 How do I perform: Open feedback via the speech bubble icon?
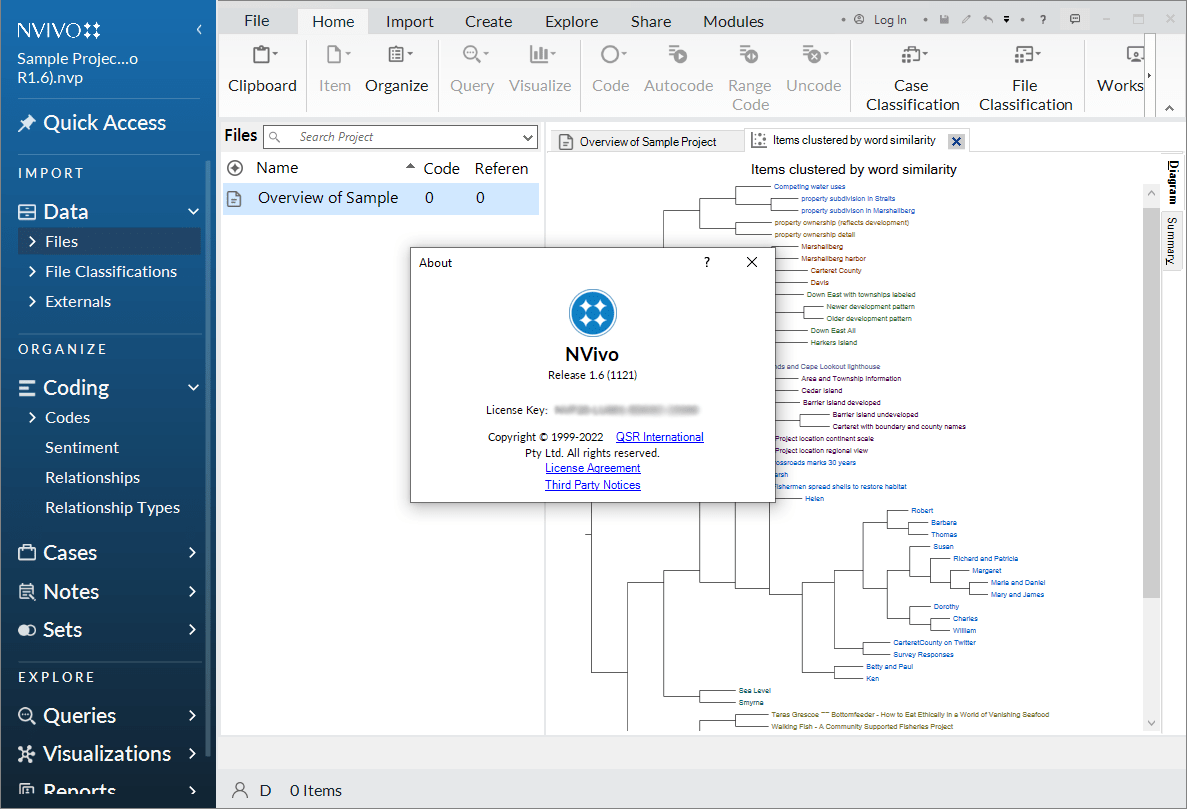click(1075, 19)
